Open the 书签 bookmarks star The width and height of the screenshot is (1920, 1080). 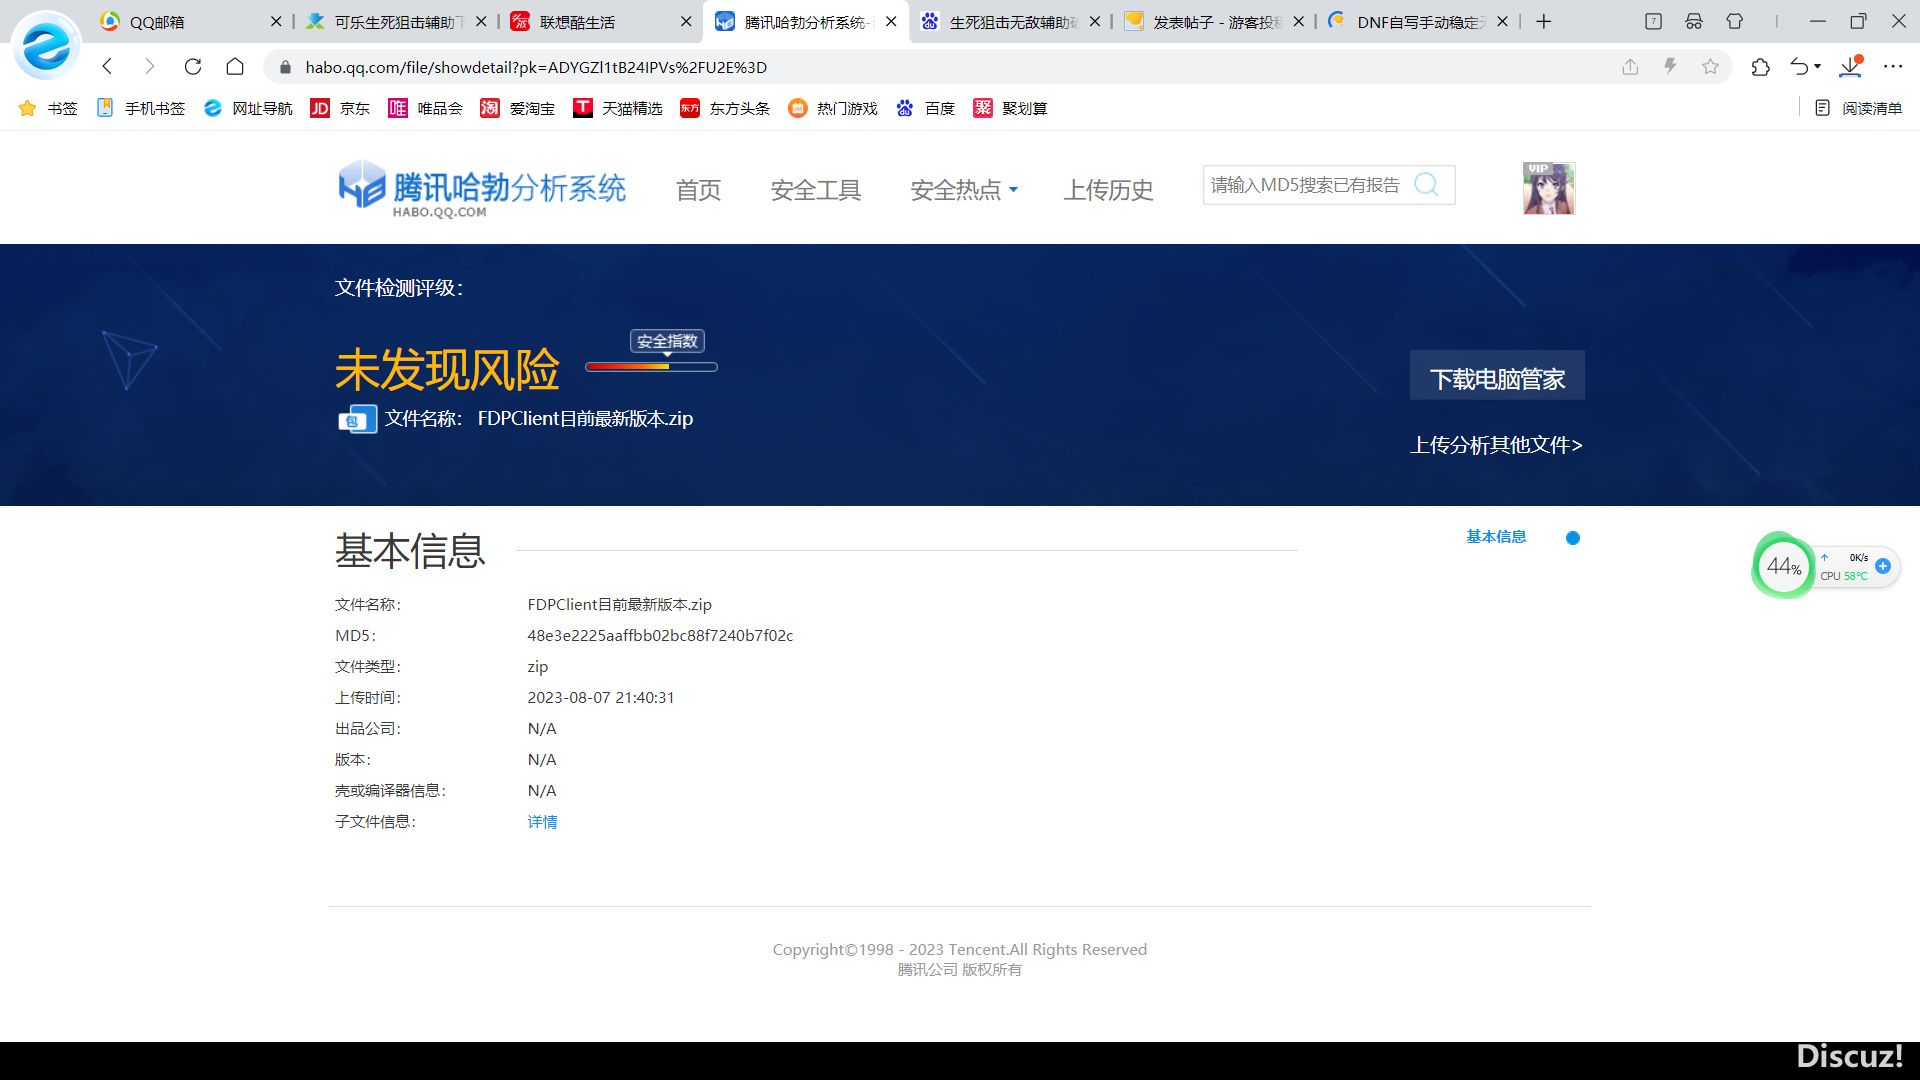(48, 108)
